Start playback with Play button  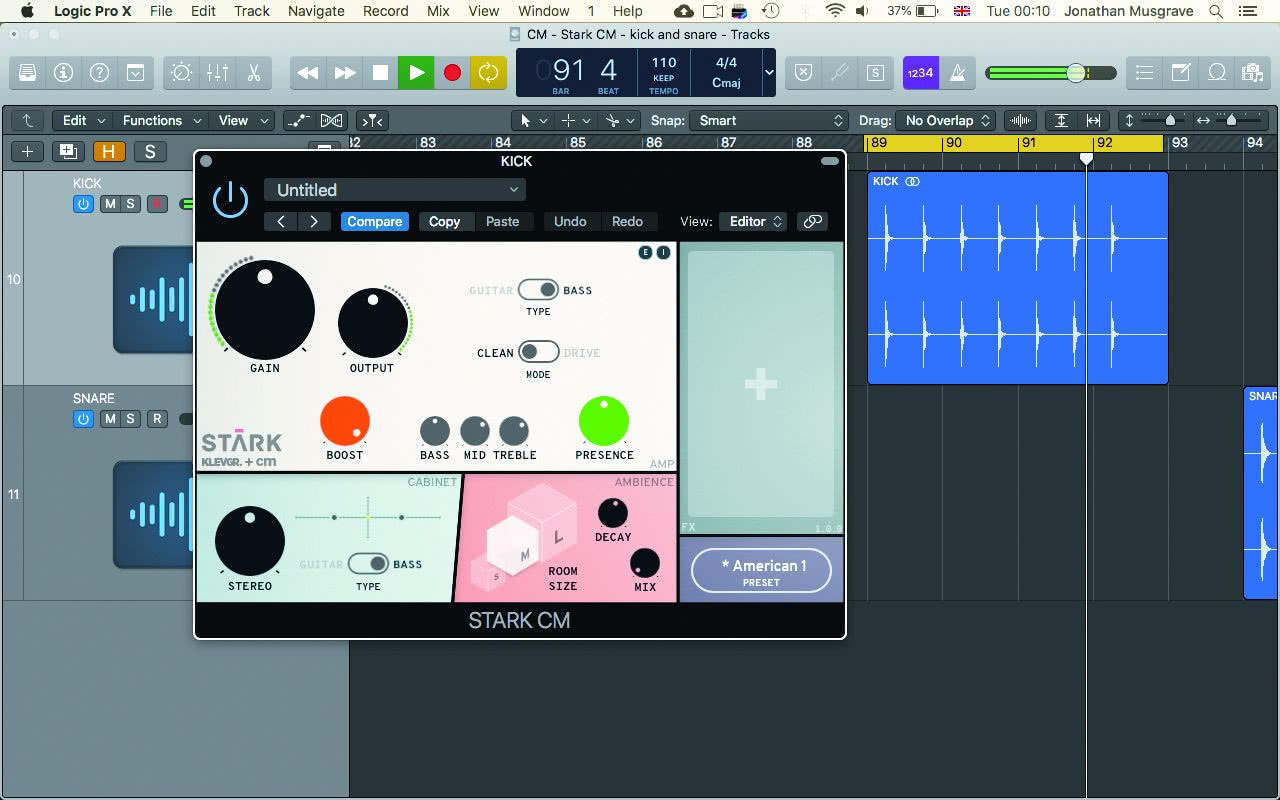[416, 73]
